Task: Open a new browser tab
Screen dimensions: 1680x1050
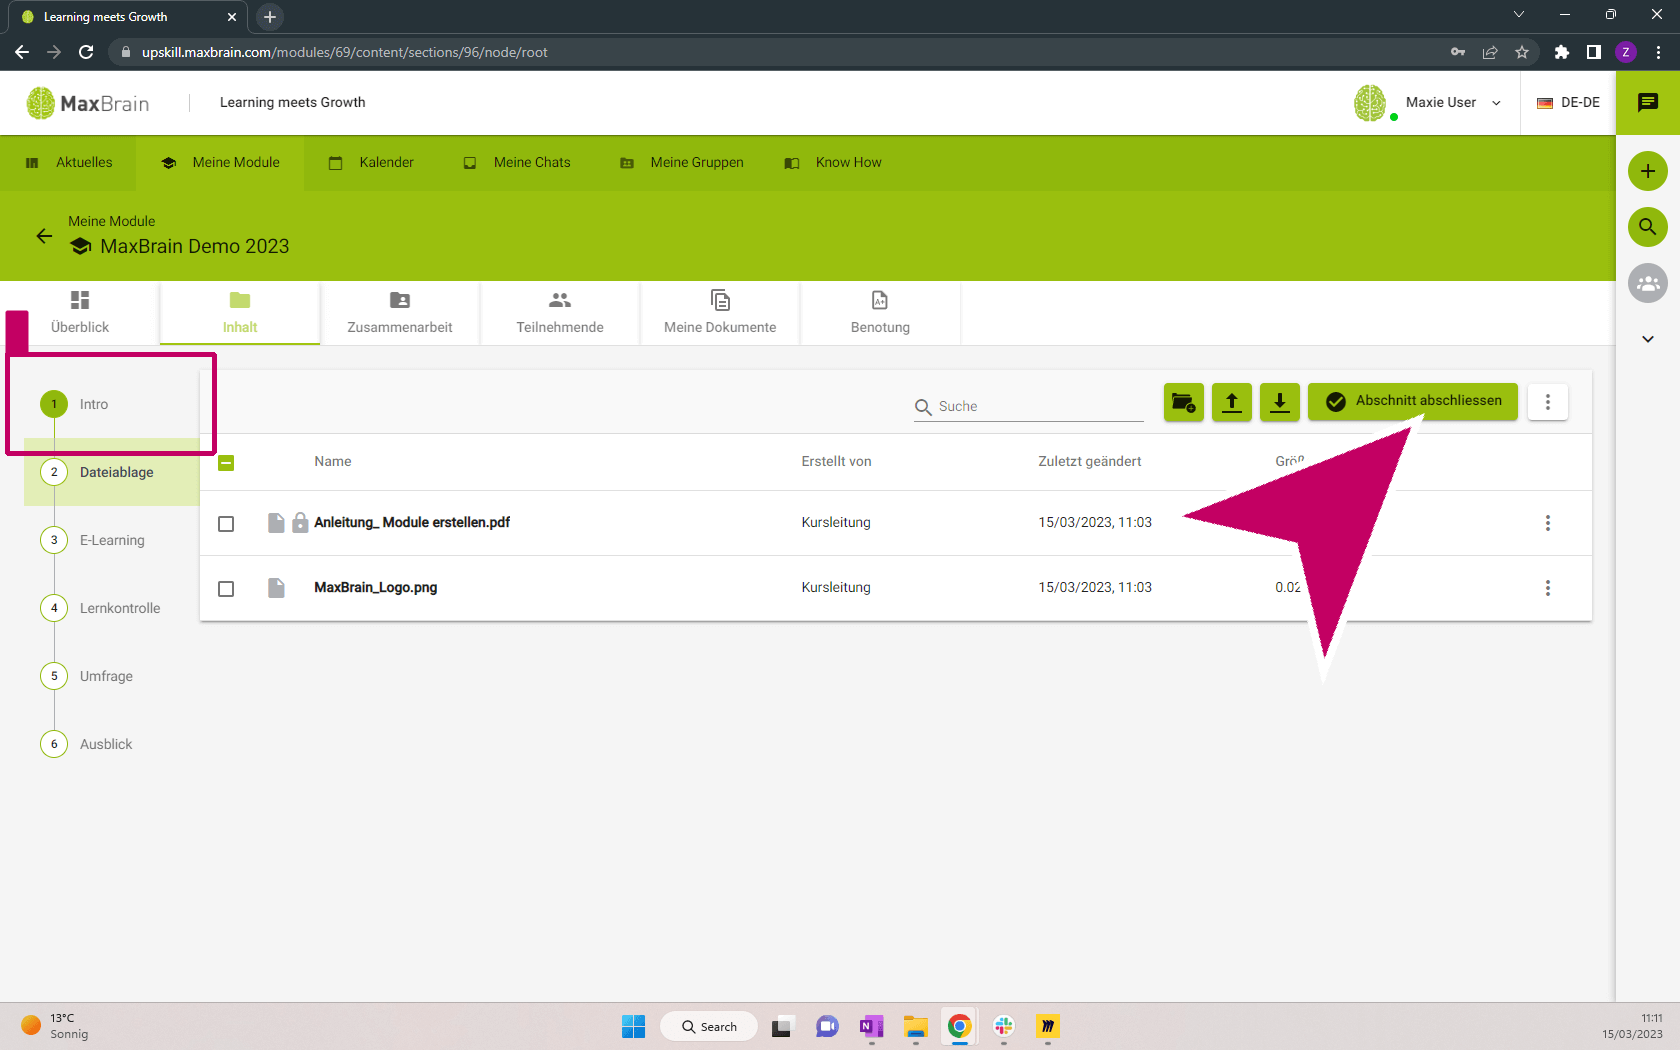Action: 270,17
